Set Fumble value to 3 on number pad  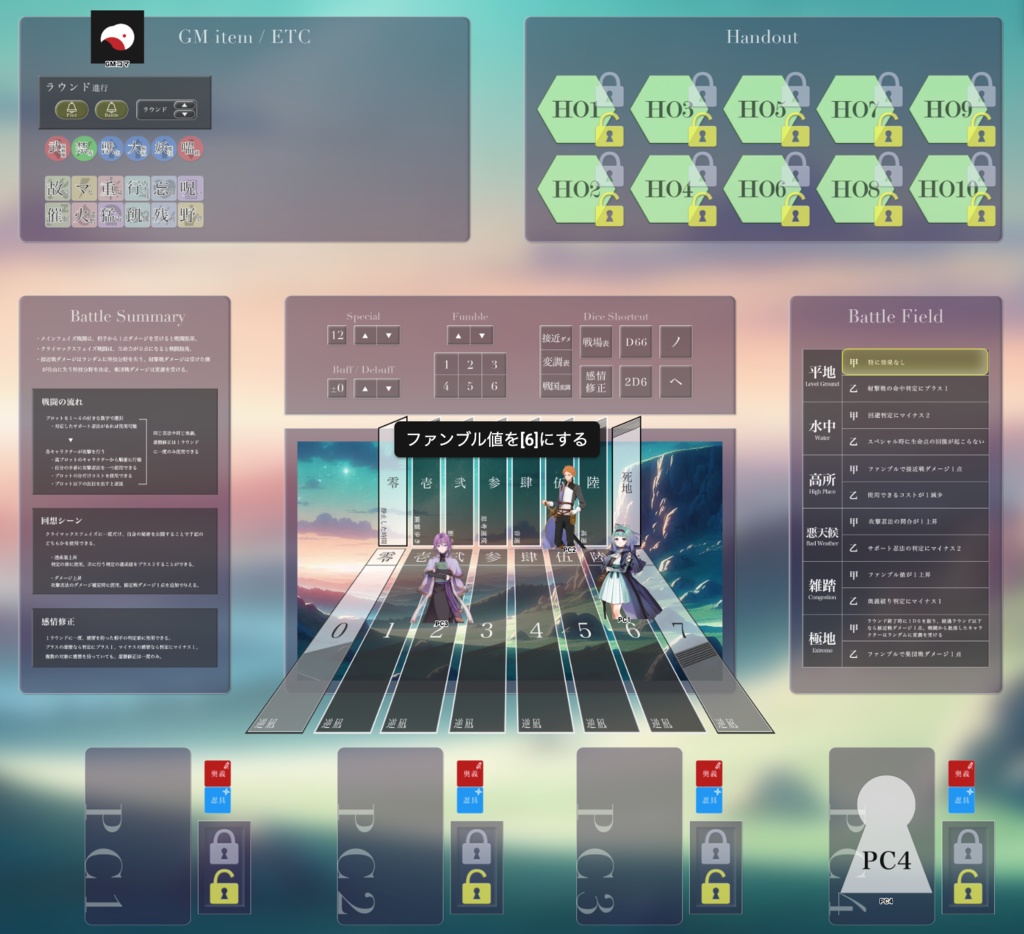[x=494, y=364]
